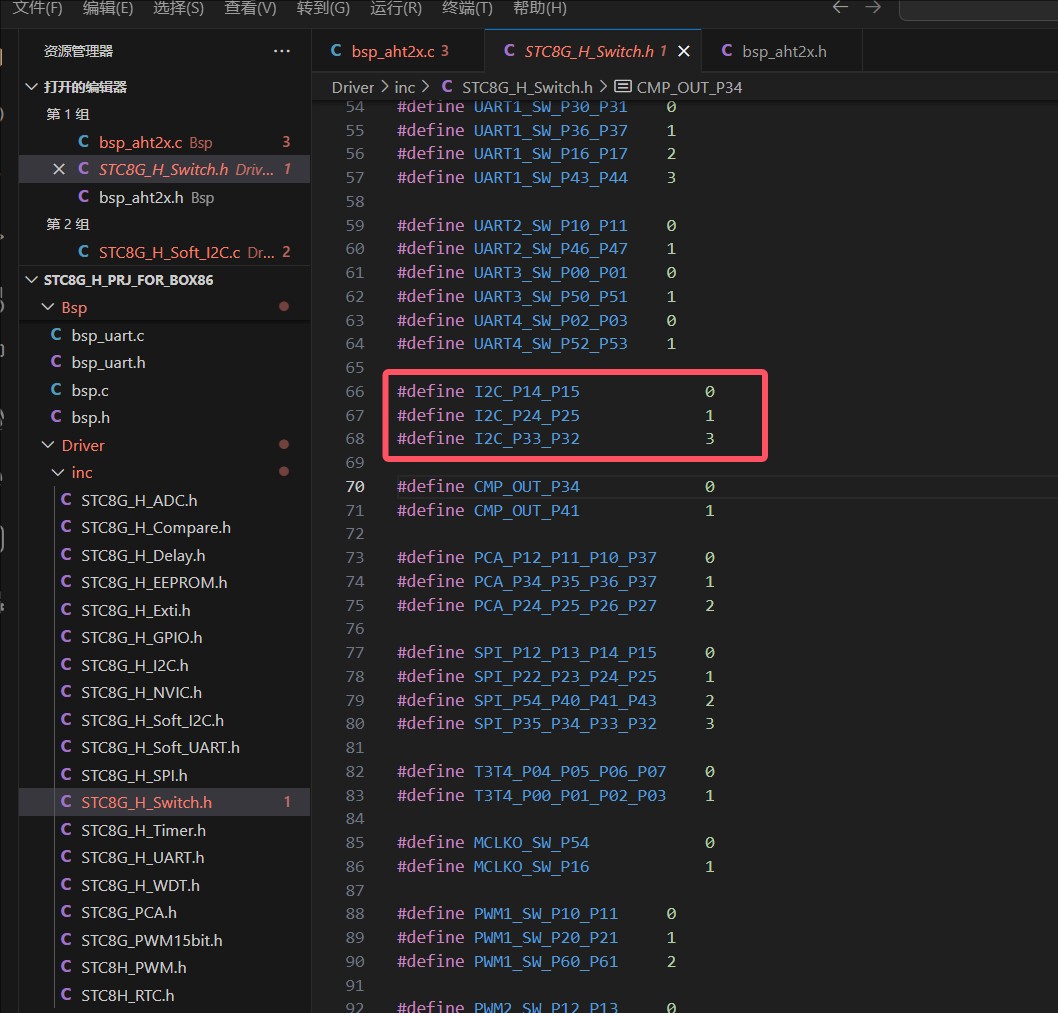Open the 帮助(H) menu
Screen dimensions: 1058x1013
(x=540, y=8)
